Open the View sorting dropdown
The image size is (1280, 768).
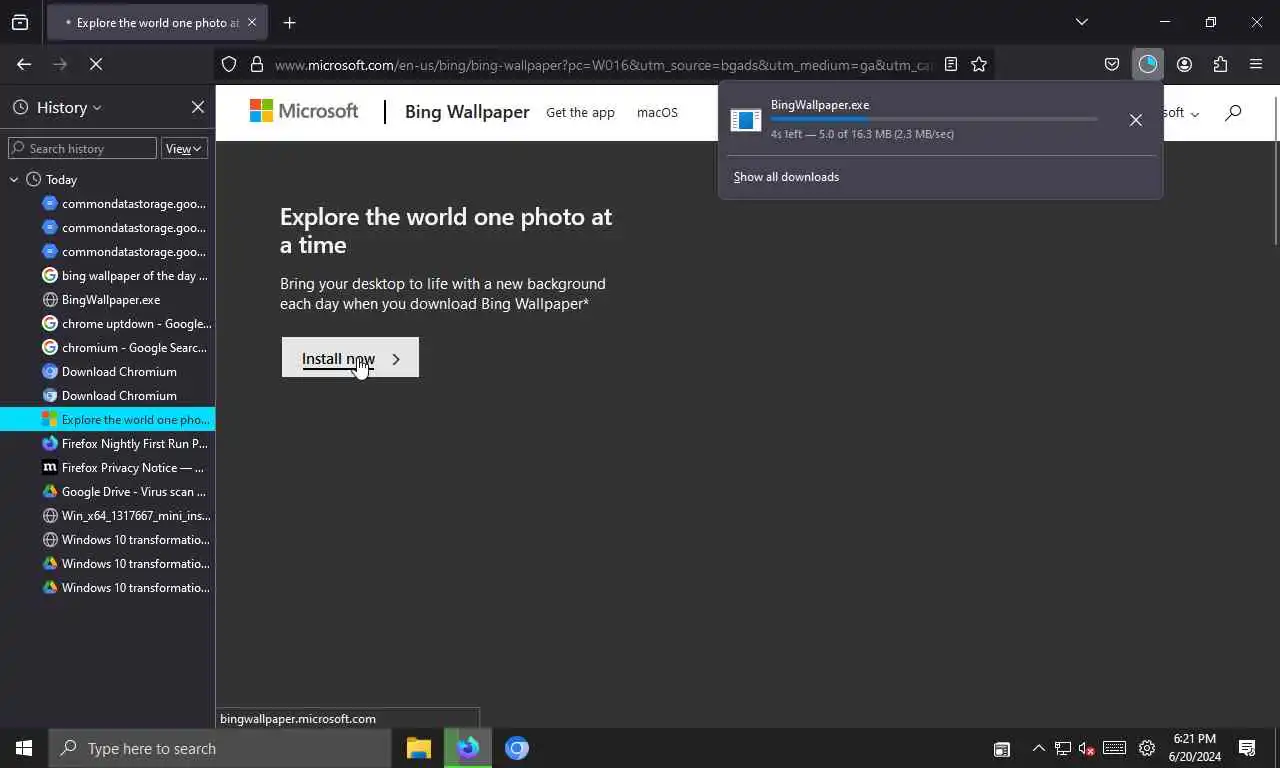tap(184, 148)
